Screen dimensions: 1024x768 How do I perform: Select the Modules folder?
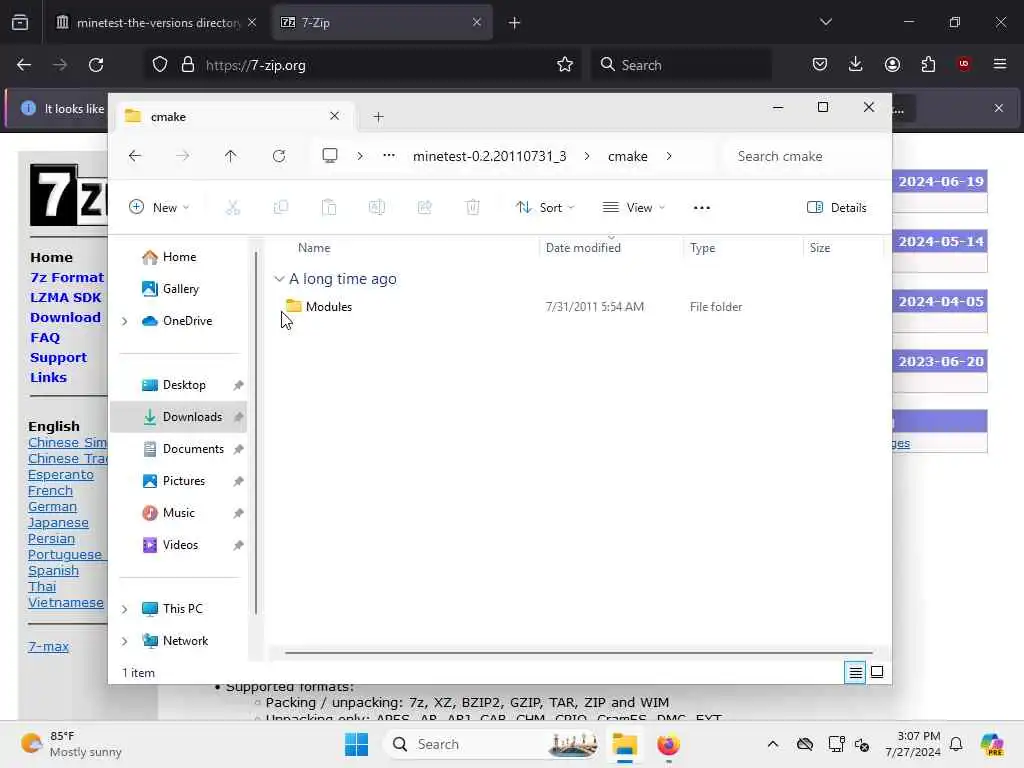coord(328,307)
